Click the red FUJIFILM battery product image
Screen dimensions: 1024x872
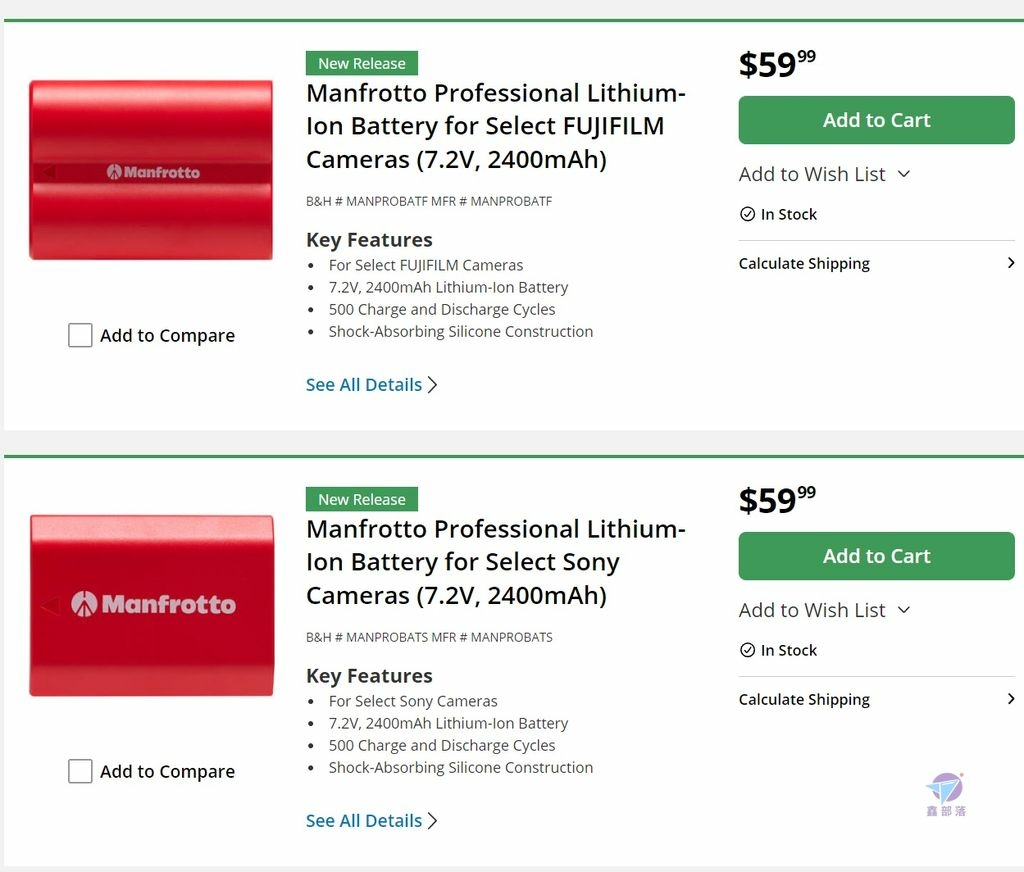[151, 170]
